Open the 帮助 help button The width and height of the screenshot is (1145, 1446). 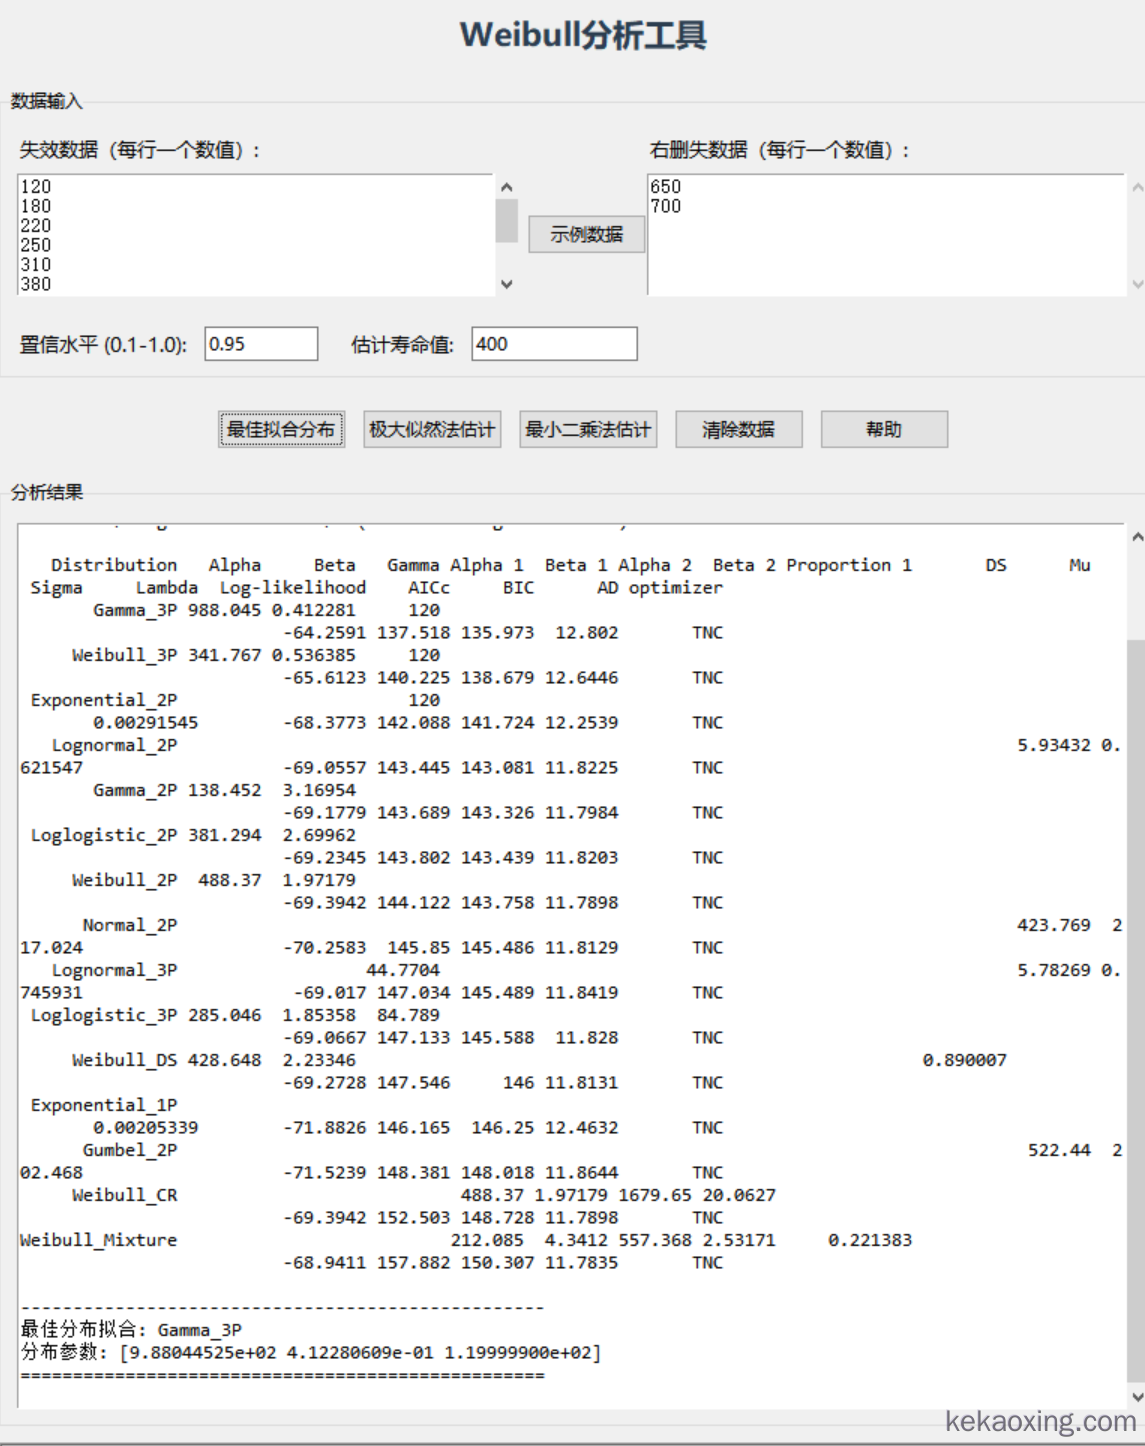pos(884,430)
